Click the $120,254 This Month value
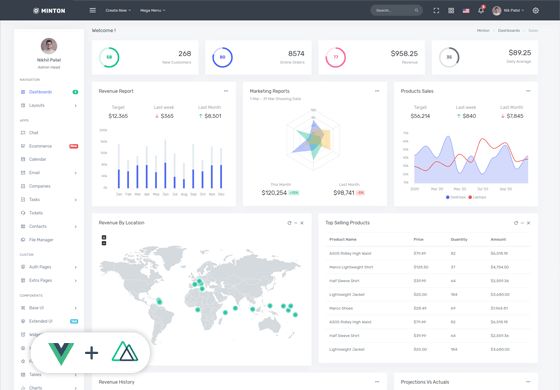The image size is (560, 390). coord(274,193)
